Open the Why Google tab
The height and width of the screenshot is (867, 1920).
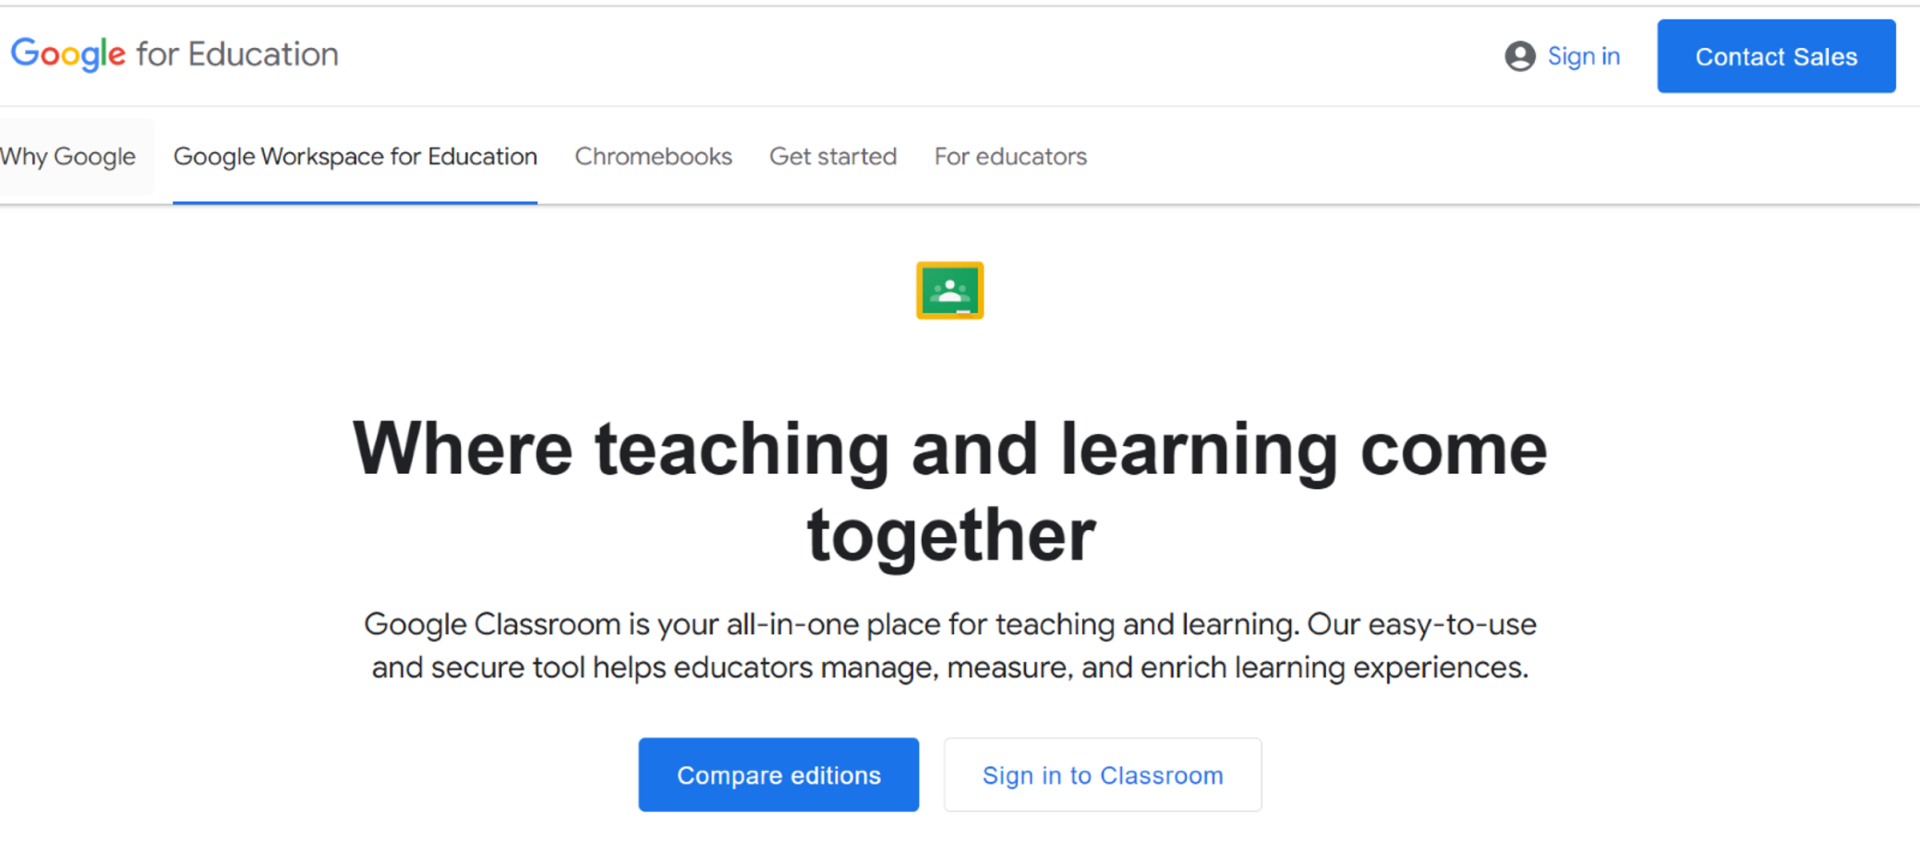[68, 156]
